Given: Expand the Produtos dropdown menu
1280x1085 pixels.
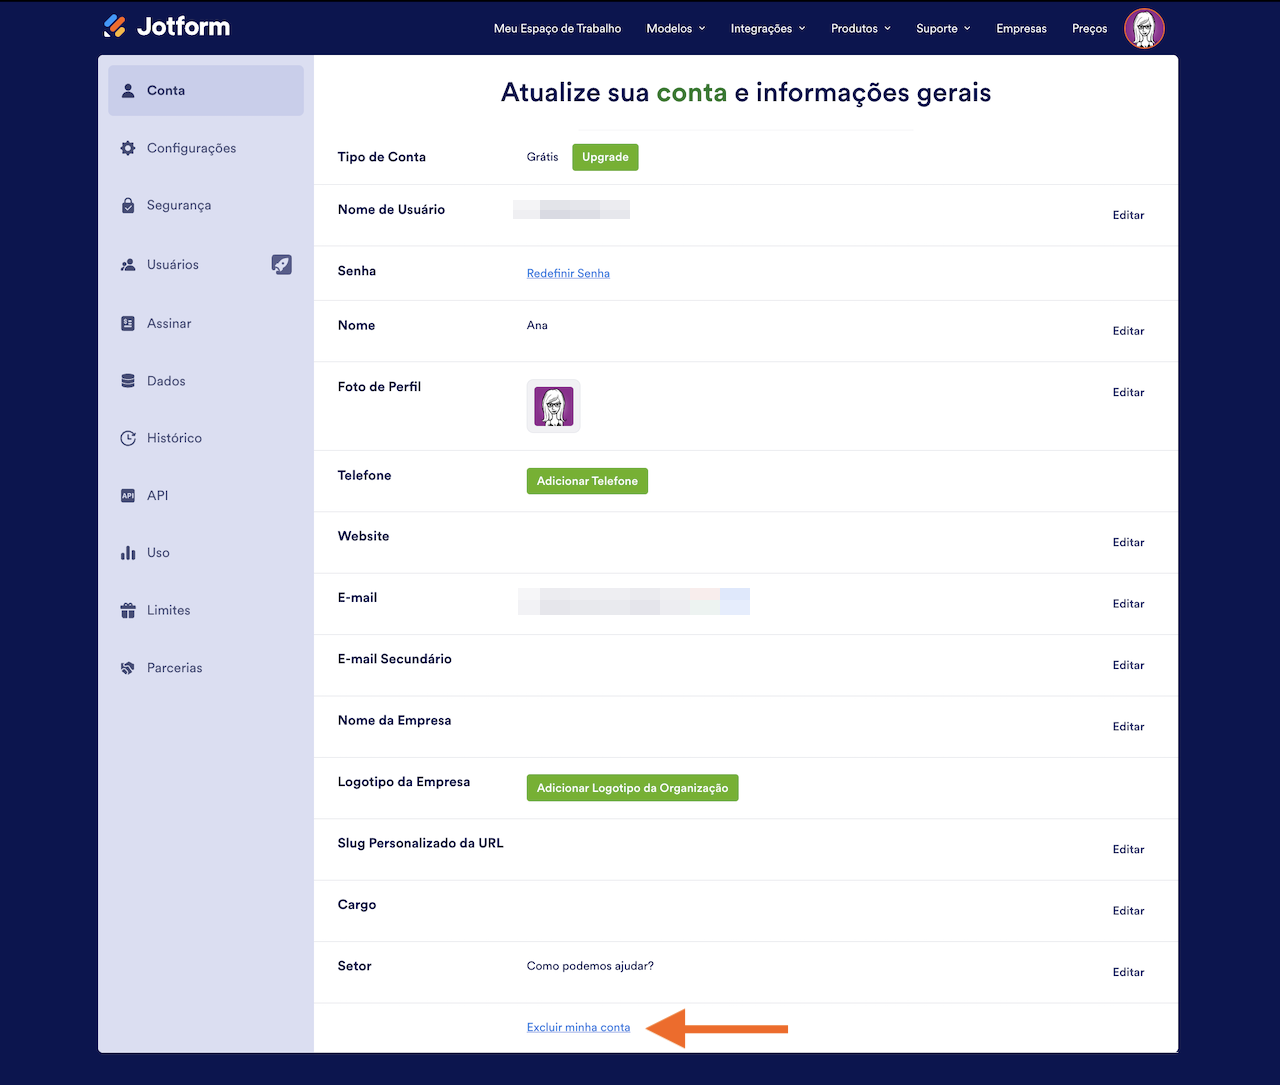Looking at the screenshot, I should (861, 28).
